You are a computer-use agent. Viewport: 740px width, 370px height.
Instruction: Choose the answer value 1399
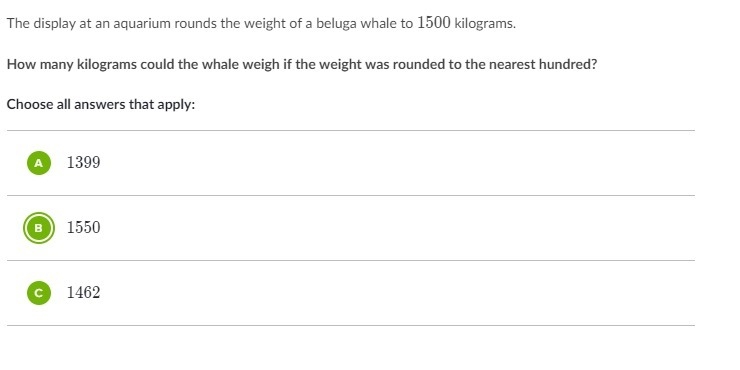tap(84, 163)
